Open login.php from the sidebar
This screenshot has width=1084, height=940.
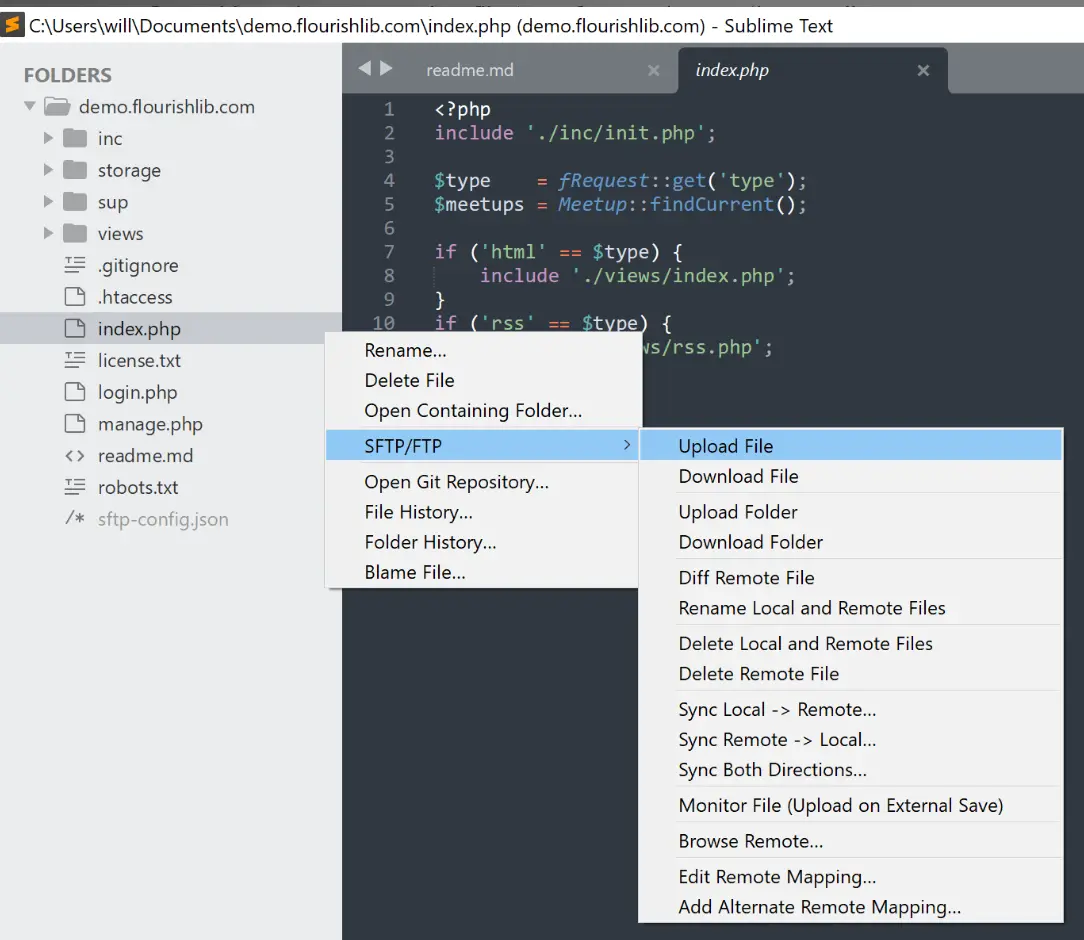pyautogui.click(x=138, y=393)
